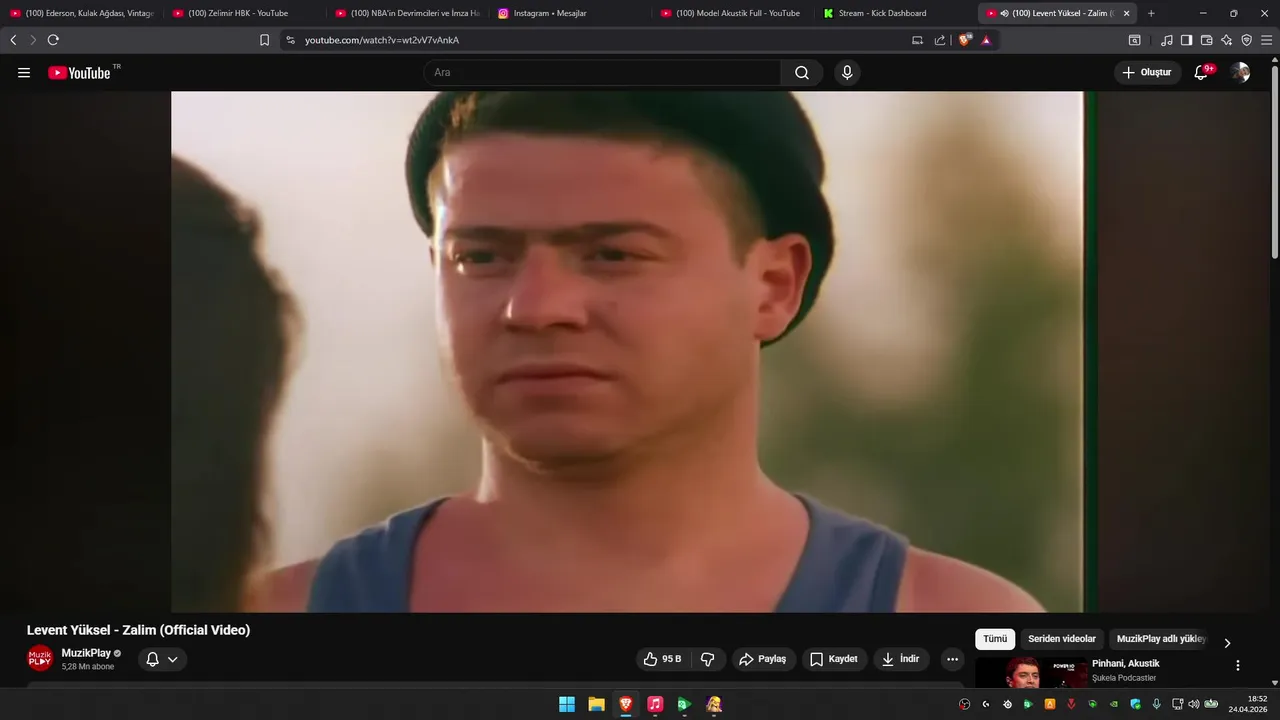
Task: Open the playlist music note icon
Action: [x=1166, y=40]
